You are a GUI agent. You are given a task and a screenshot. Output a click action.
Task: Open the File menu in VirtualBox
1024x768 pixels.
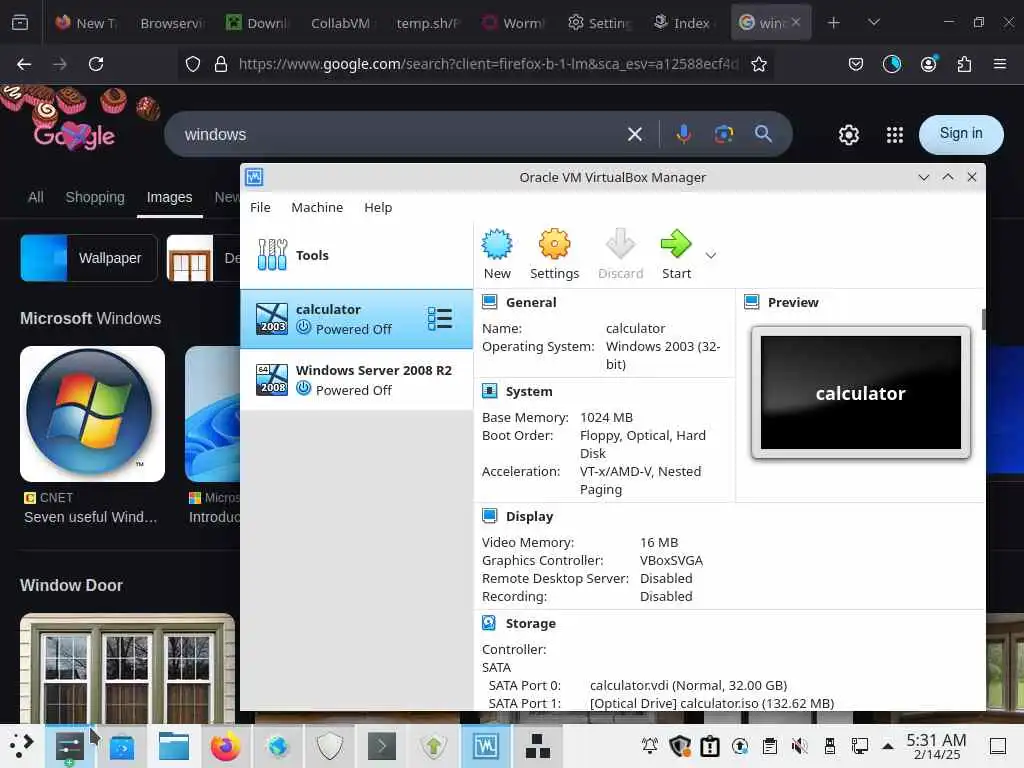pos(260,207)
